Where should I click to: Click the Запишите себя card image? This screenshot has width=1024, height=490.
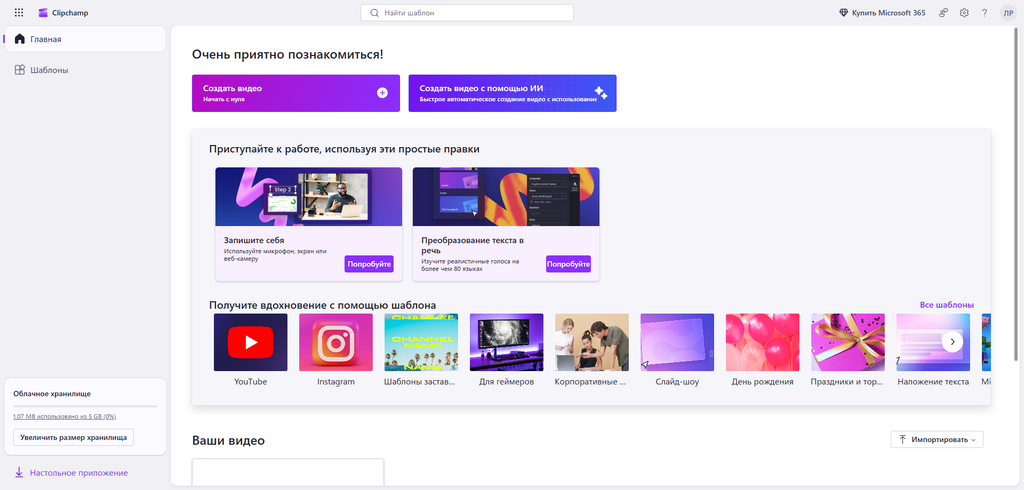click(309, 197)
